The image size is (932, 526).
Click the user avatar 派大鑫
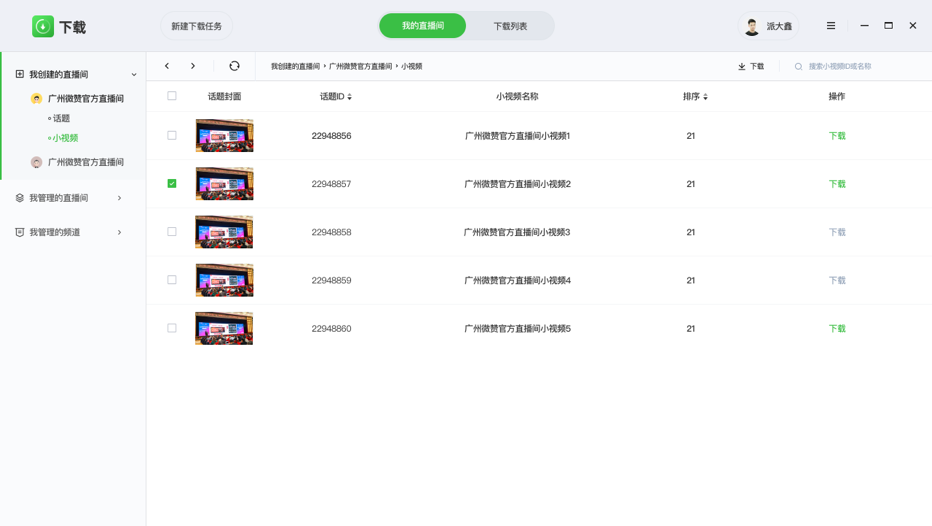click(x=752, y=27)
